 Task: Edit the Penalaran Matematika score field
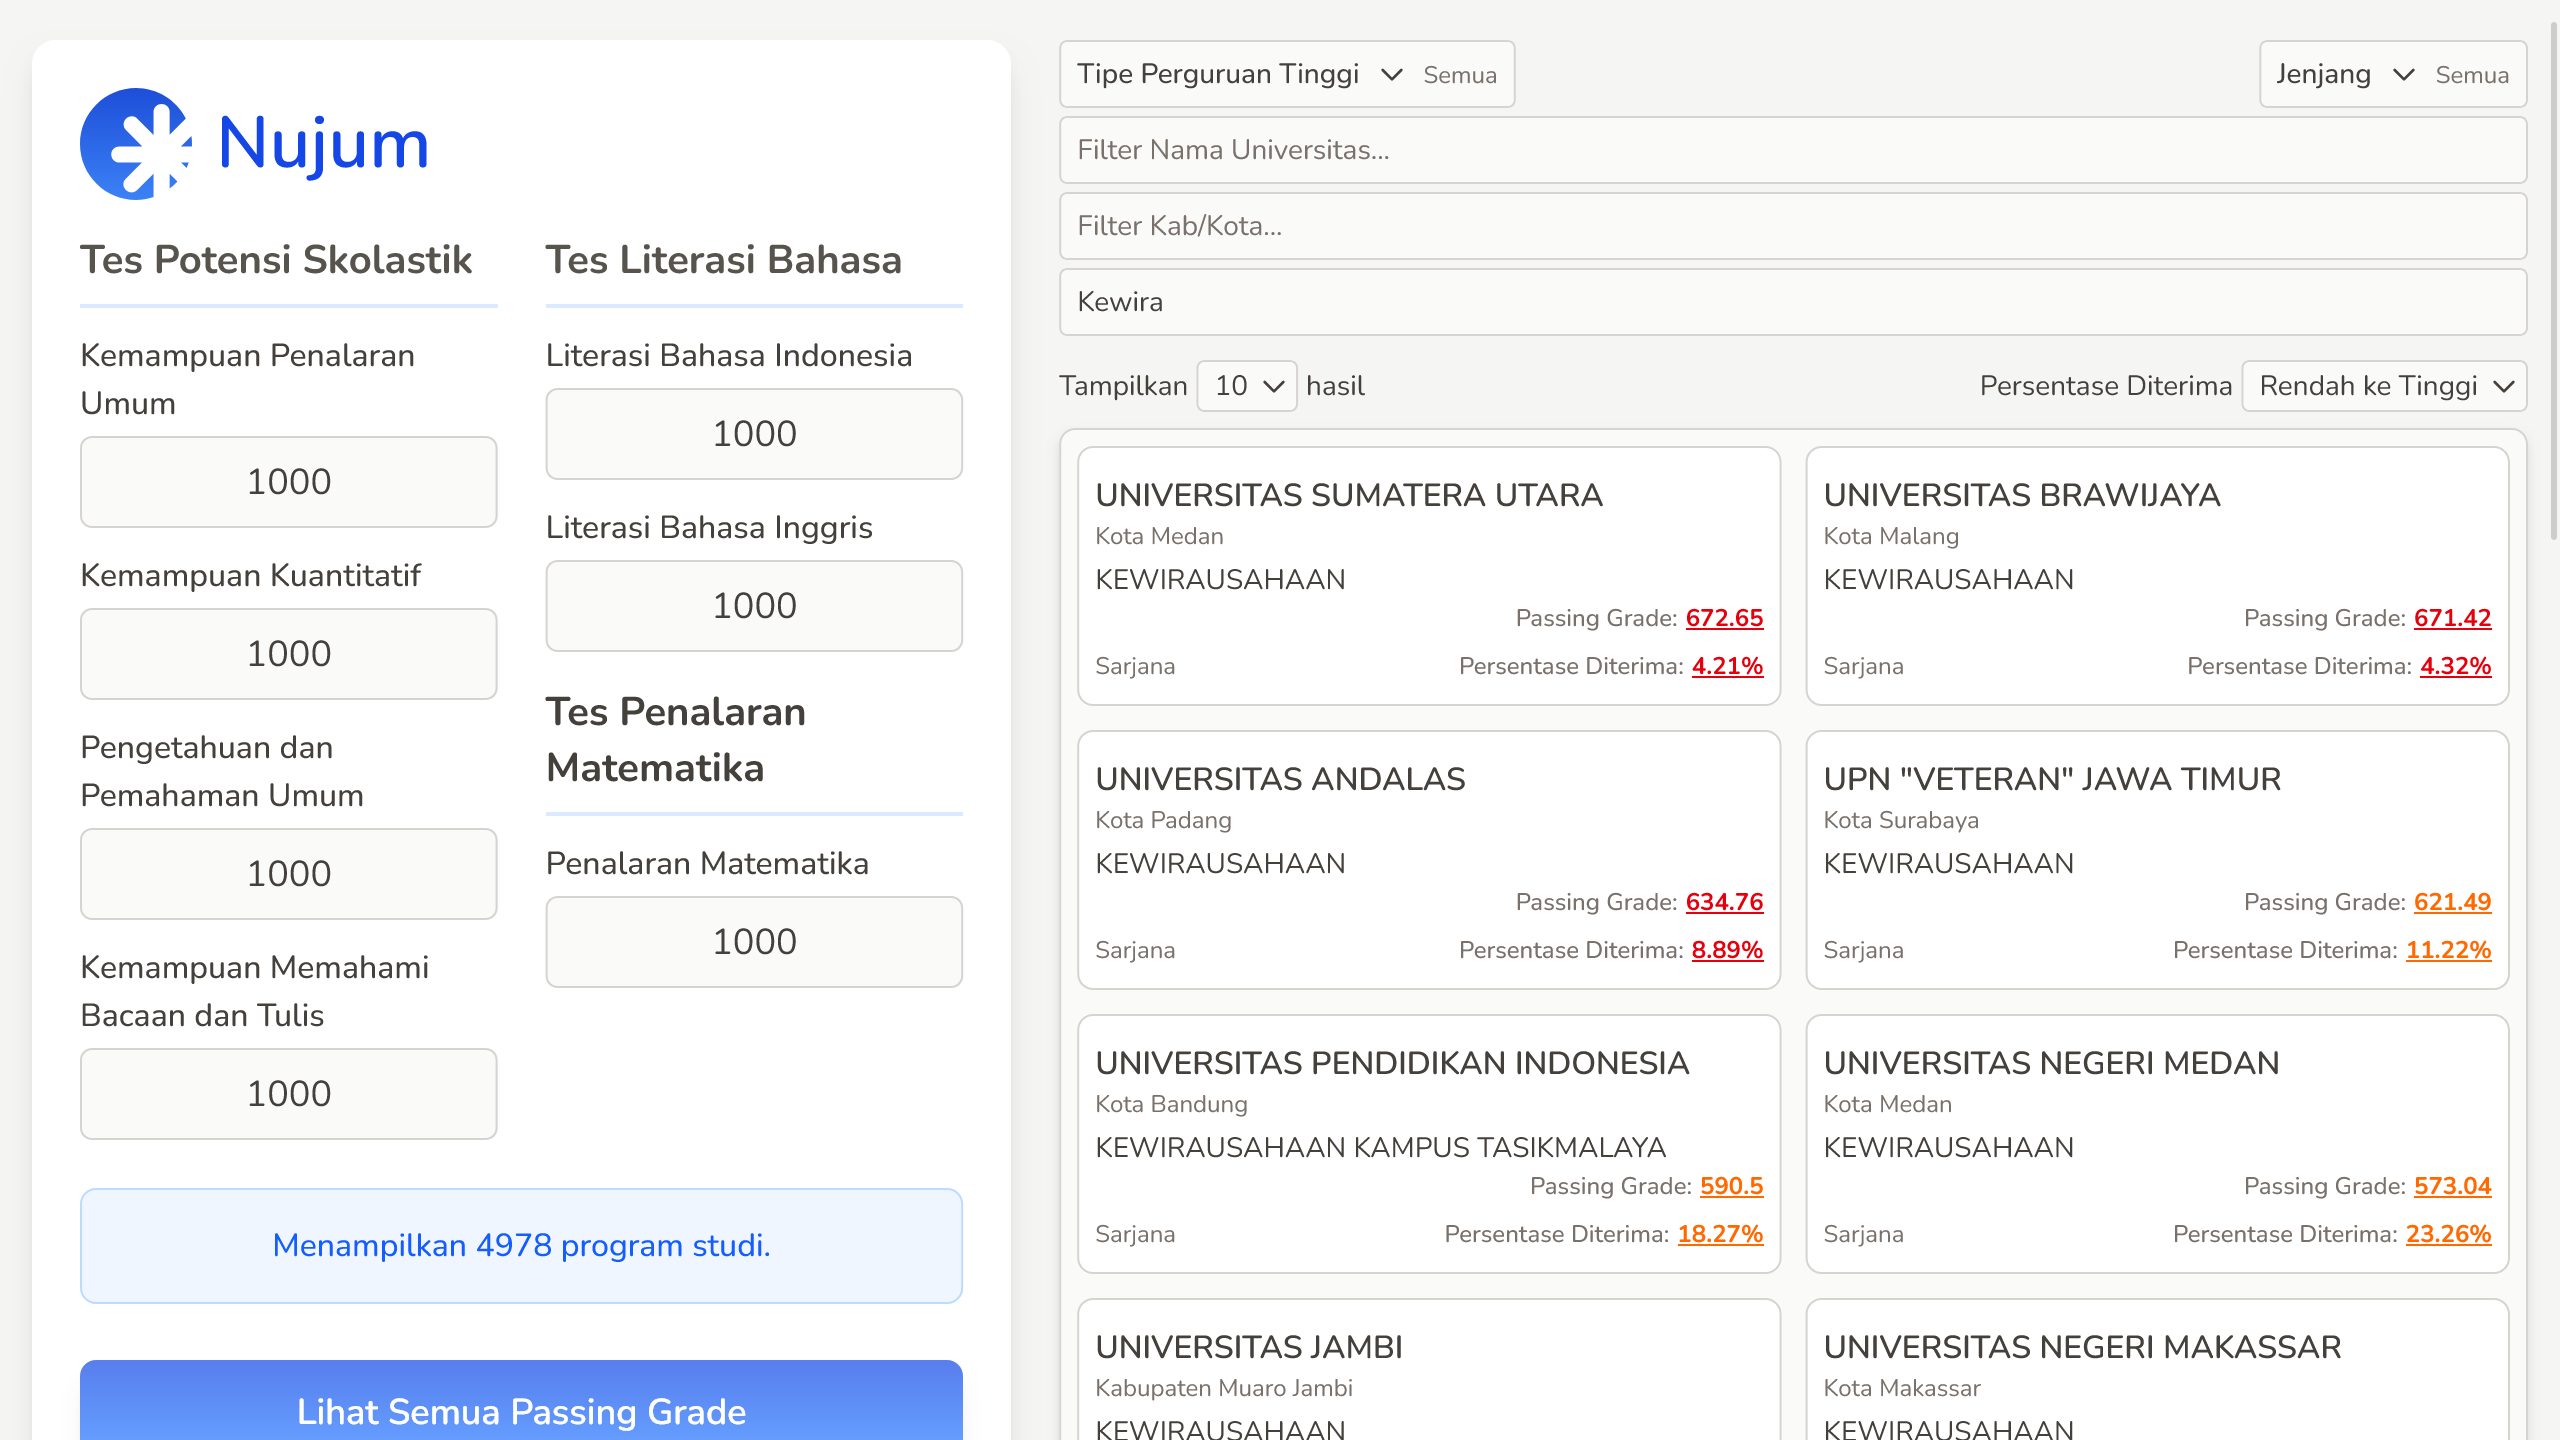point(754,942)
